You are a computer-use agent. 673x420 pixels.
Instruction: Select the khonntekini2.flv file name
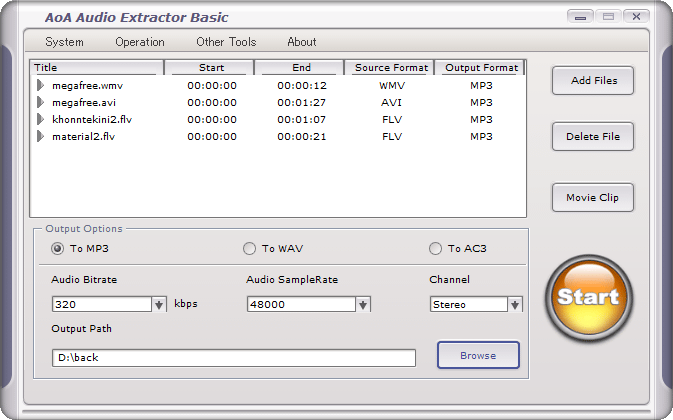tap(92, 120)
